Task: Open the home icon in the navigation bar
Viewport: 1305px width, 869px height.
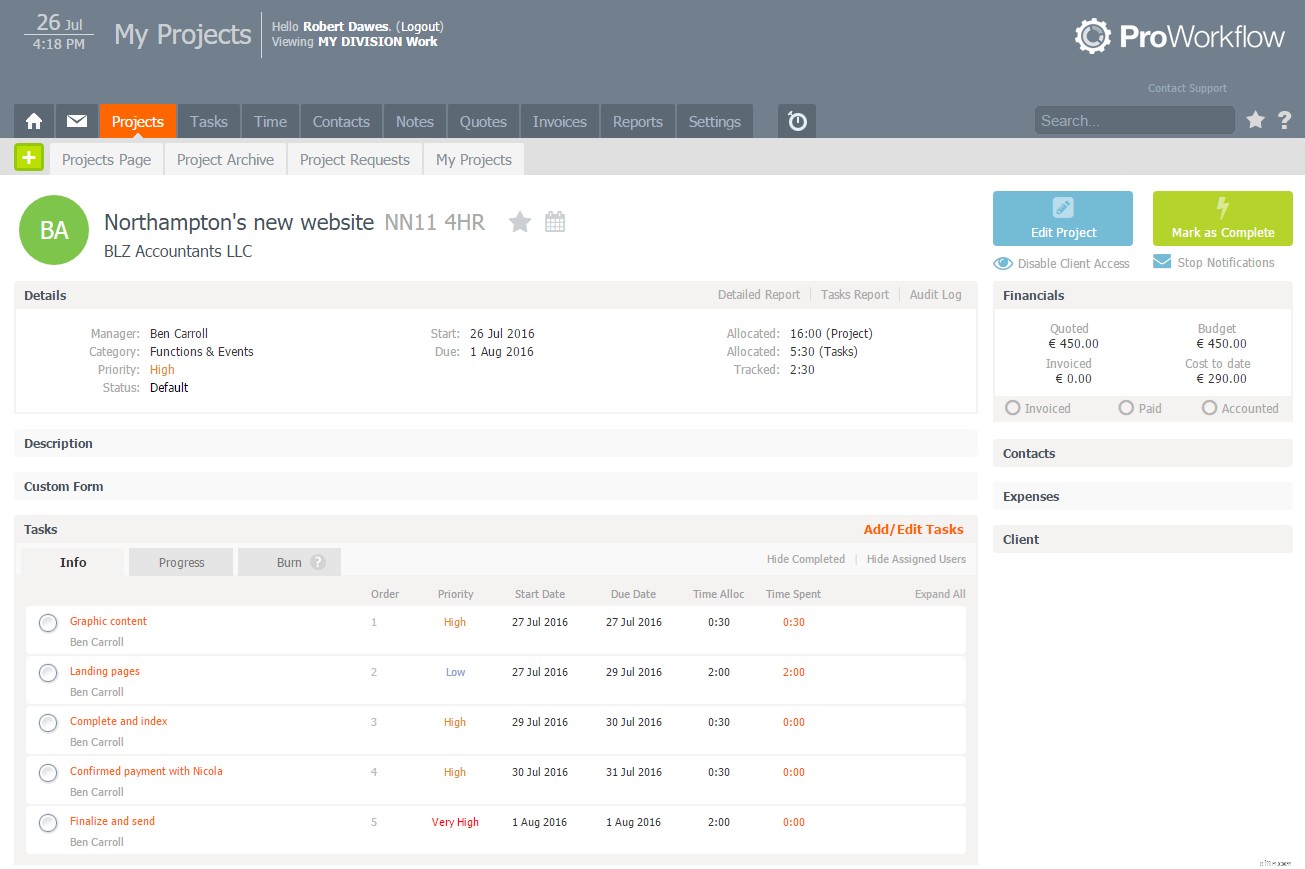Action: click(x=33, y=121)
